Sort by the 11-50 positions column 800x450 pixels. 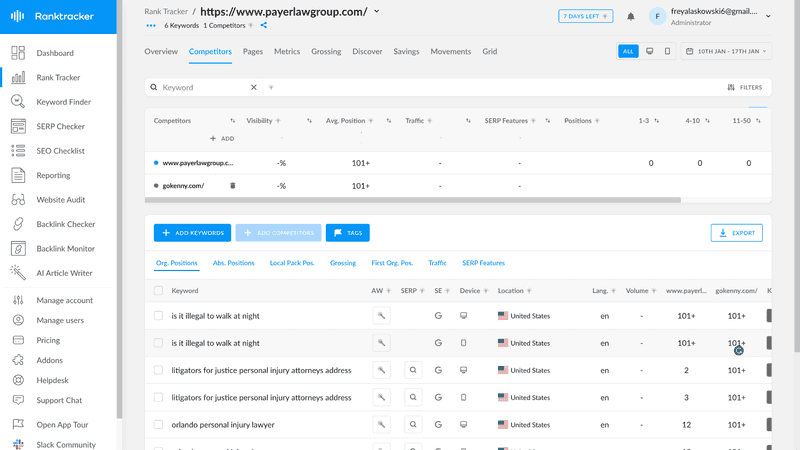pos(758,121)
